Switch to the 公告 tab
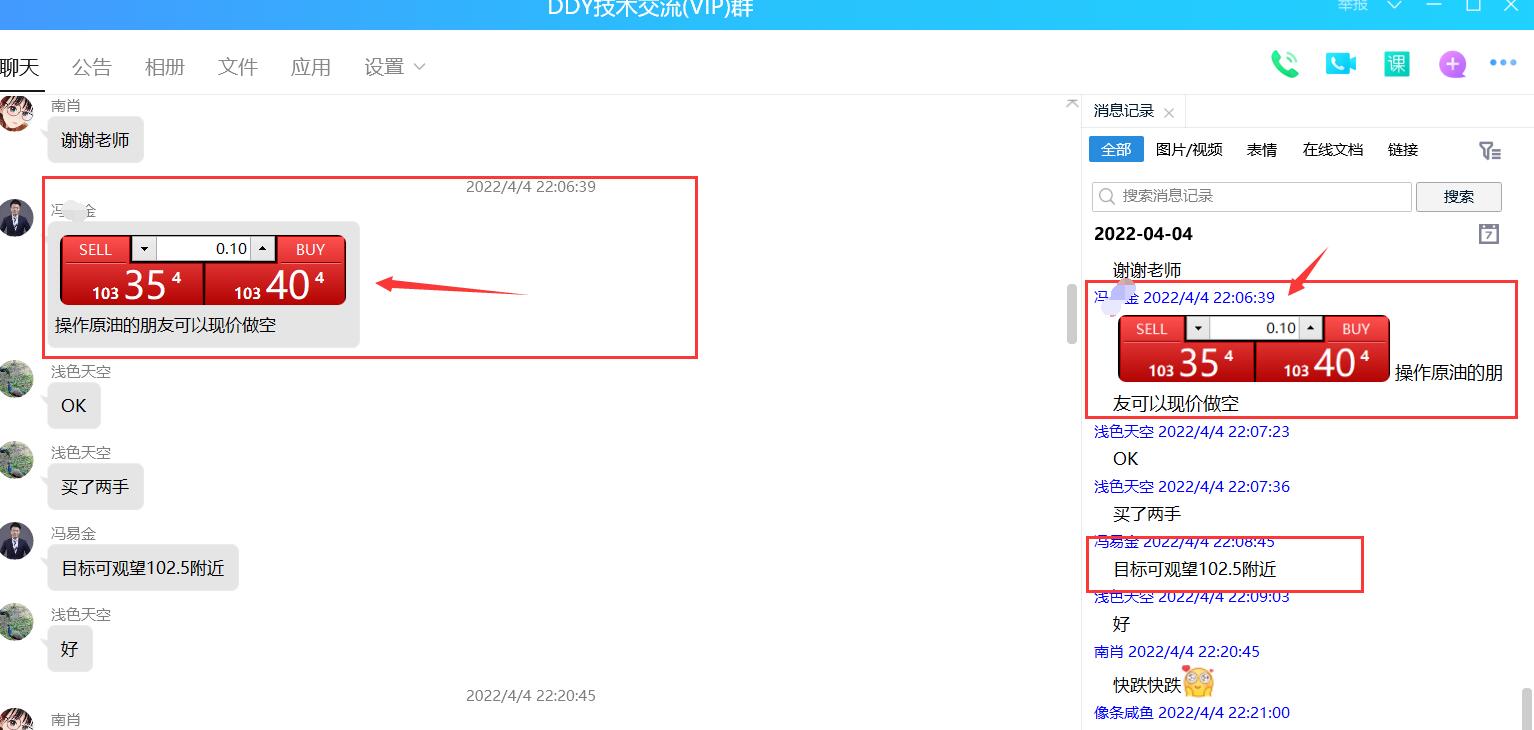This screenshot has height=730, width=1534. [92, 67]
